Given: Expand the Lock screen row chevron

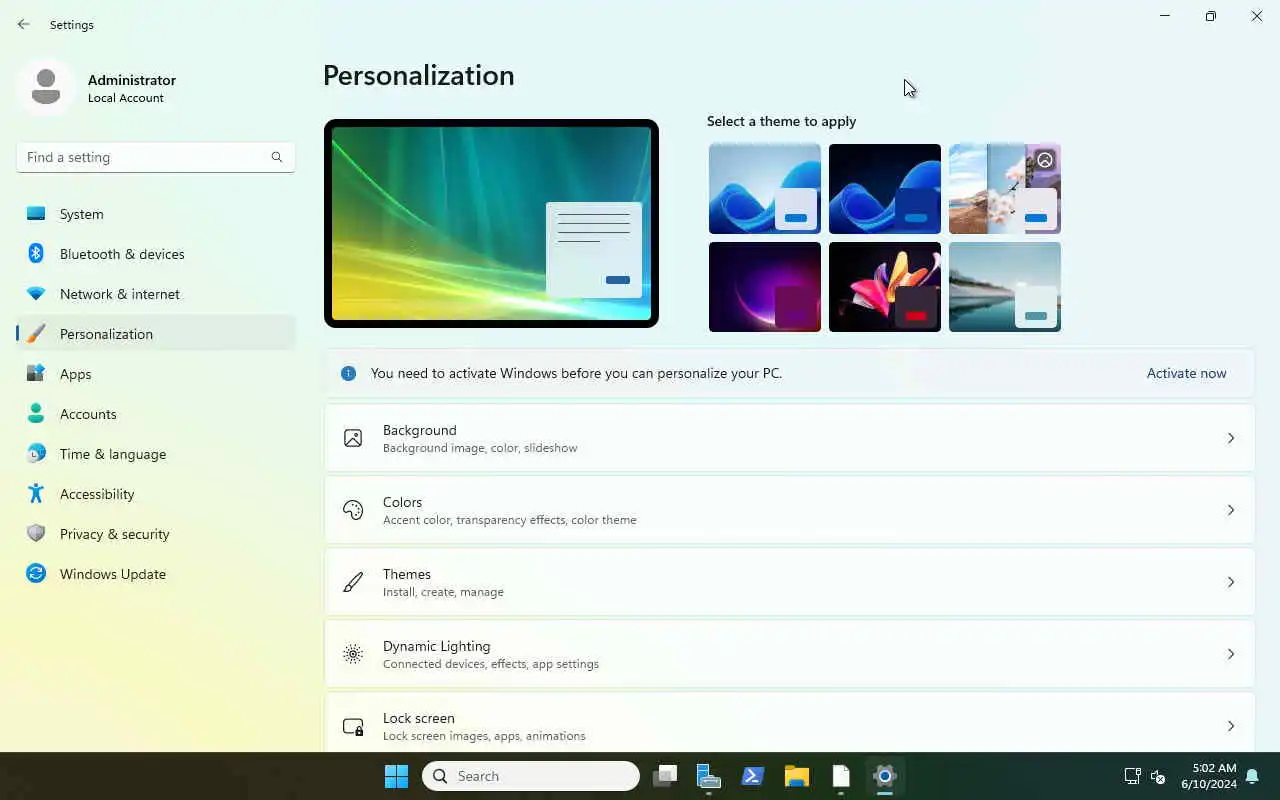Looking at the screenshot, I should (x=1231, y=726).
